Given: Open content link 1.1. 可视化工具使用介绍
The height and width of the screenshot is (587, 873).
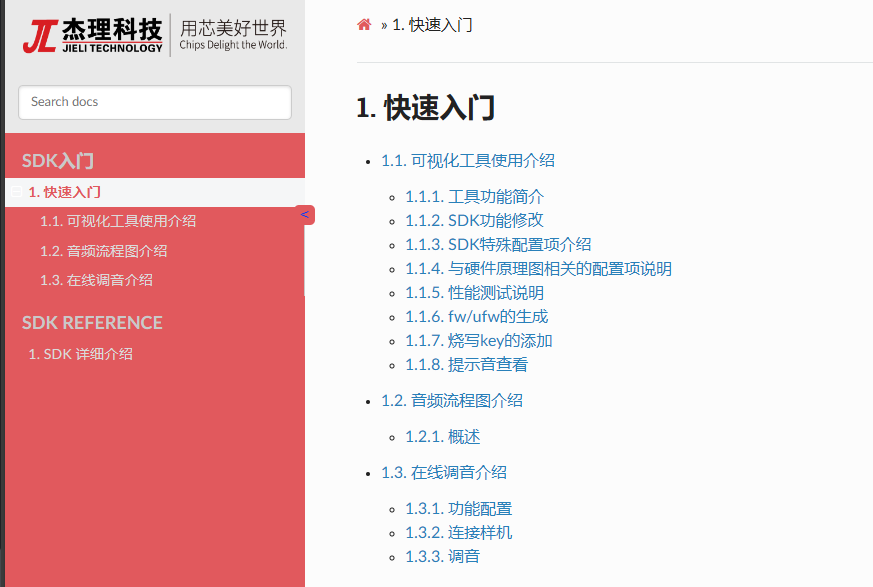Looking at the screenshot, I should pyautogui.click(x=468, y=161).
